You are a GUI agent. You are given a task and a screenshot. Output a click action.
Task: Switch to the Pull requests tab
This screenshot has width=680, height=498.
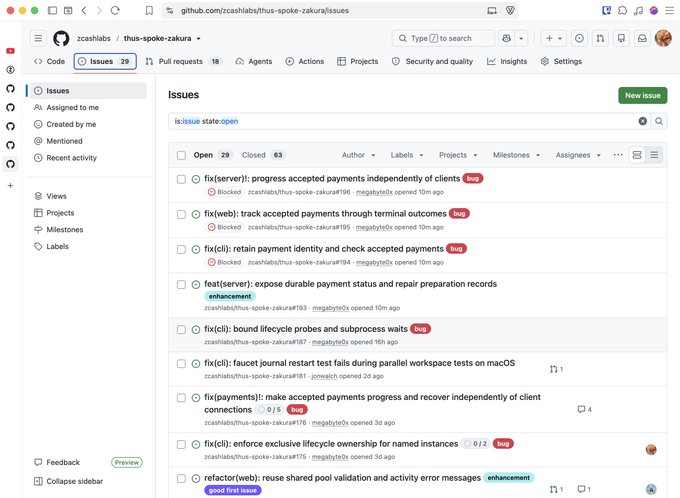coord(183,61)
